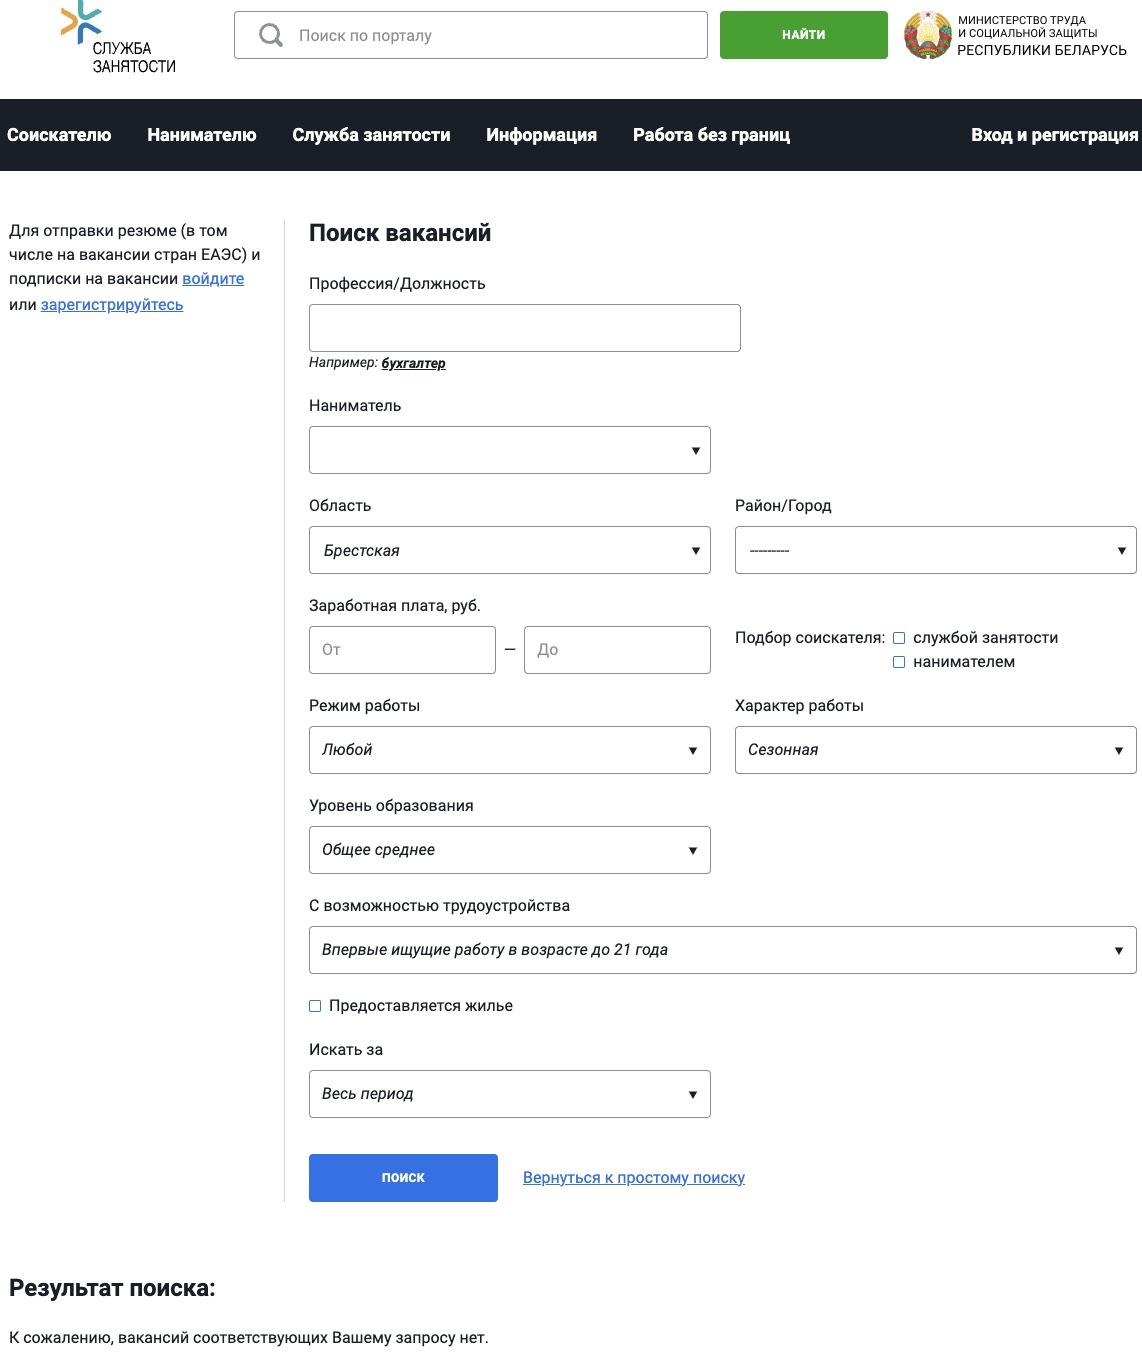Click the magnifier icon in portal search
This screenshot has width=1142, height=1368.
pyautogui.click(x=270, y=36)
